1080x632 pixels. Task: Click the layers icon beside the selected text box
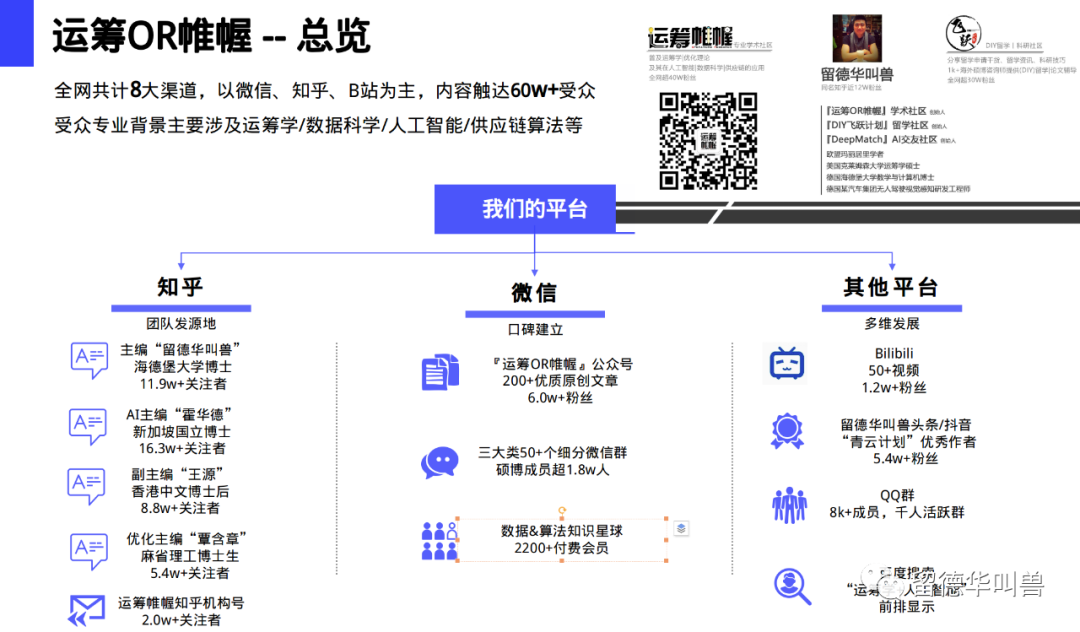[681, 529]
